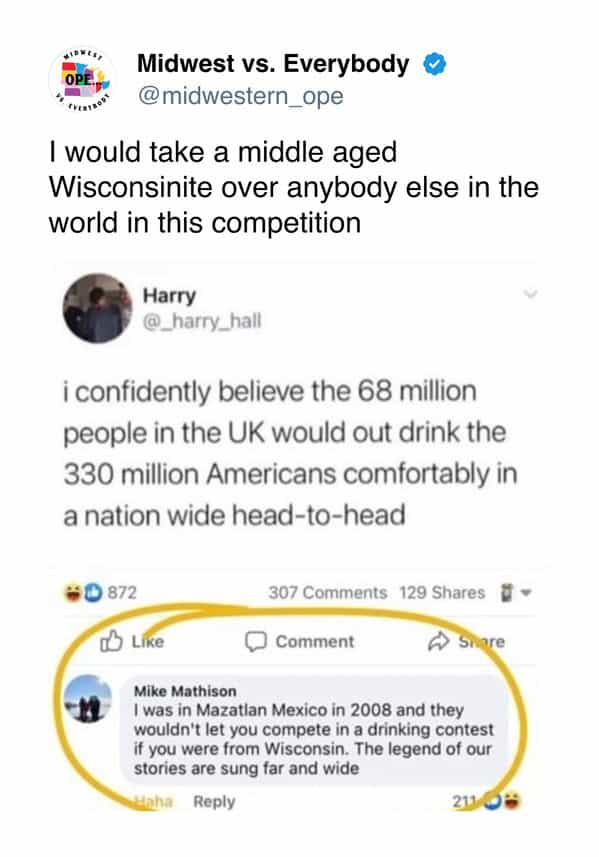Click the blue like reaction beside 872

93,592
